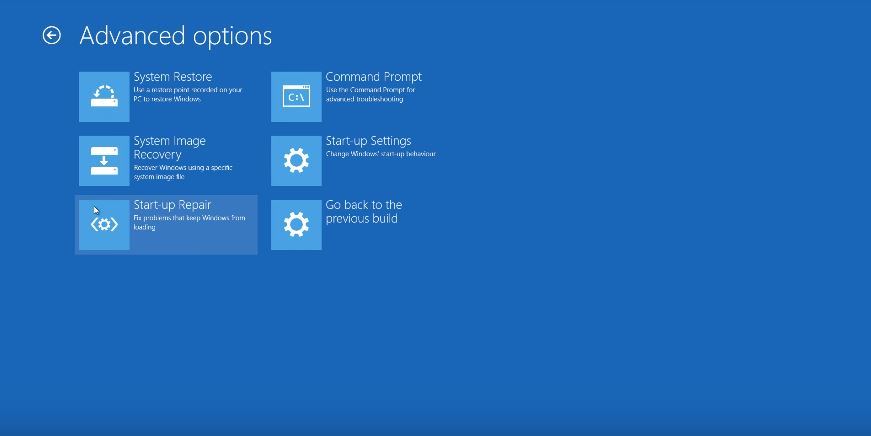The width and height of the screenshot is (871, 436).
Task: Go back using the arrow icon
Action: (52, 36)
